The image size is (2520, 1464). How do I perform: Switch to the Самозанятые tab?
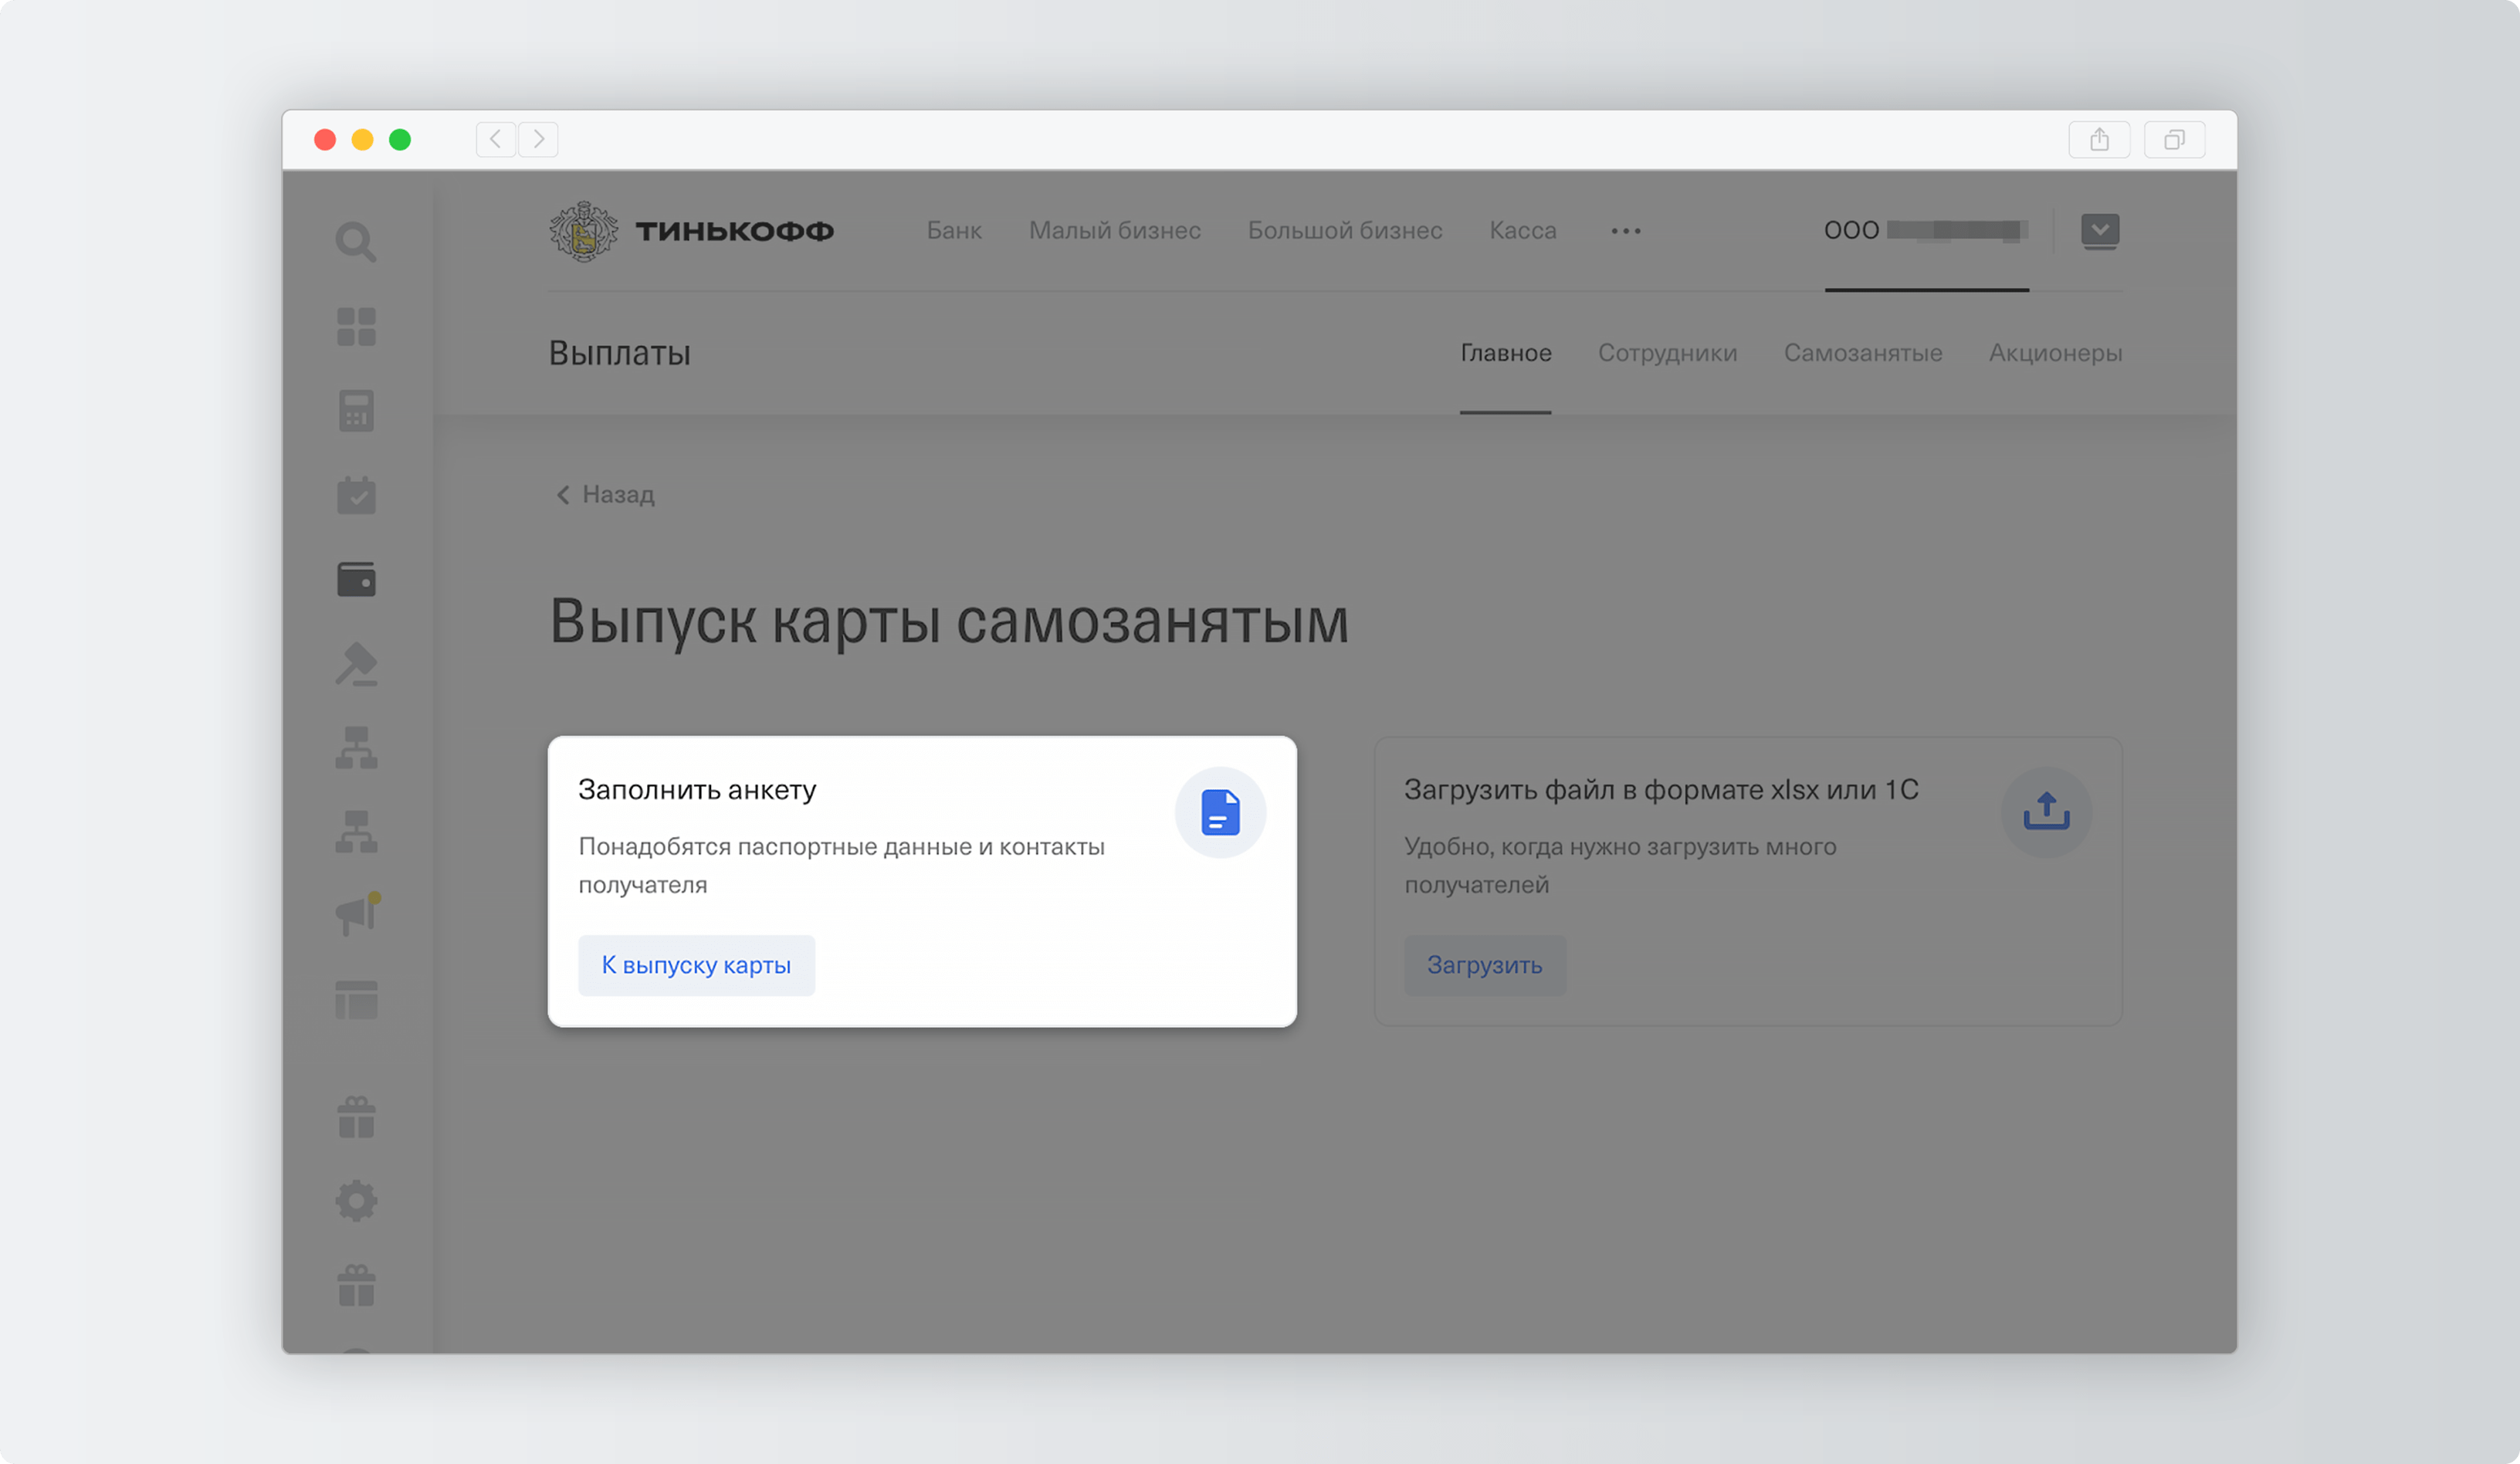click(x=1862, y=353)
